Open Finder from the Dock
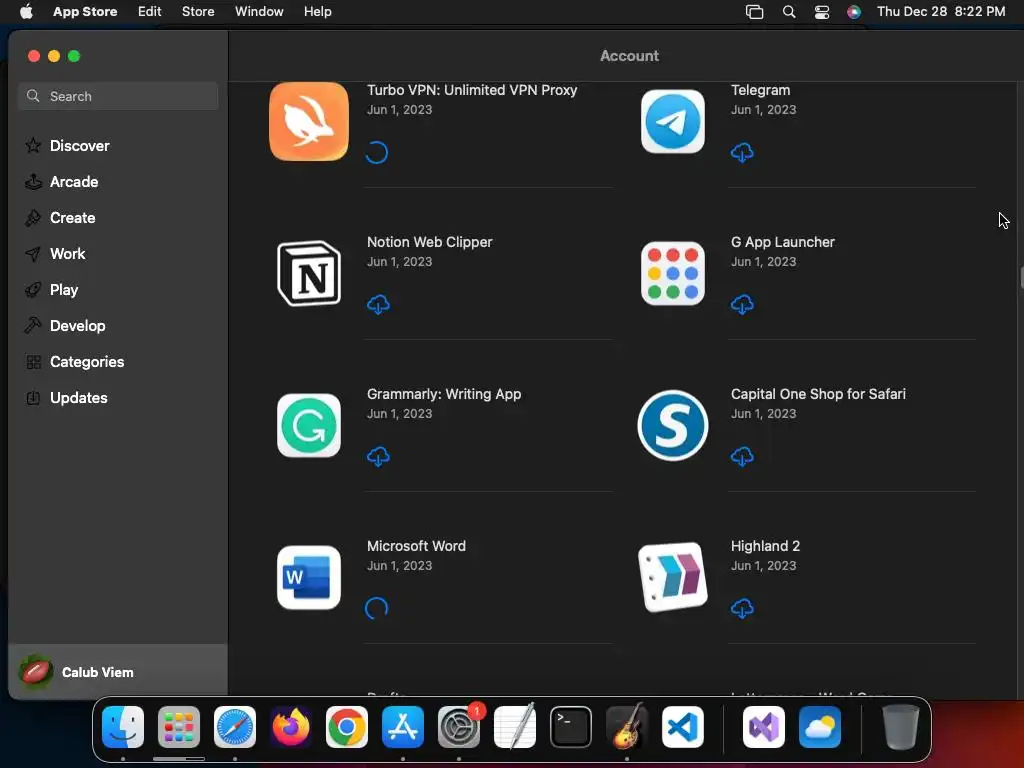 [123, 727]
